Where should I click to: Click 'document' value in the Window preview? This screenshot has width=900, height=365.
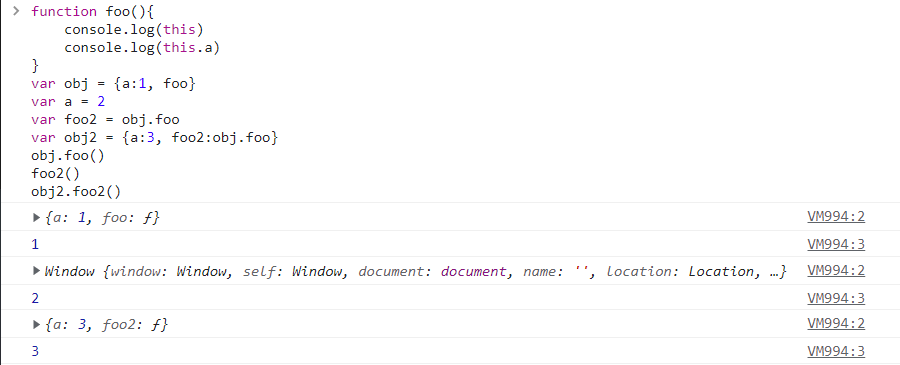(474, 271)
